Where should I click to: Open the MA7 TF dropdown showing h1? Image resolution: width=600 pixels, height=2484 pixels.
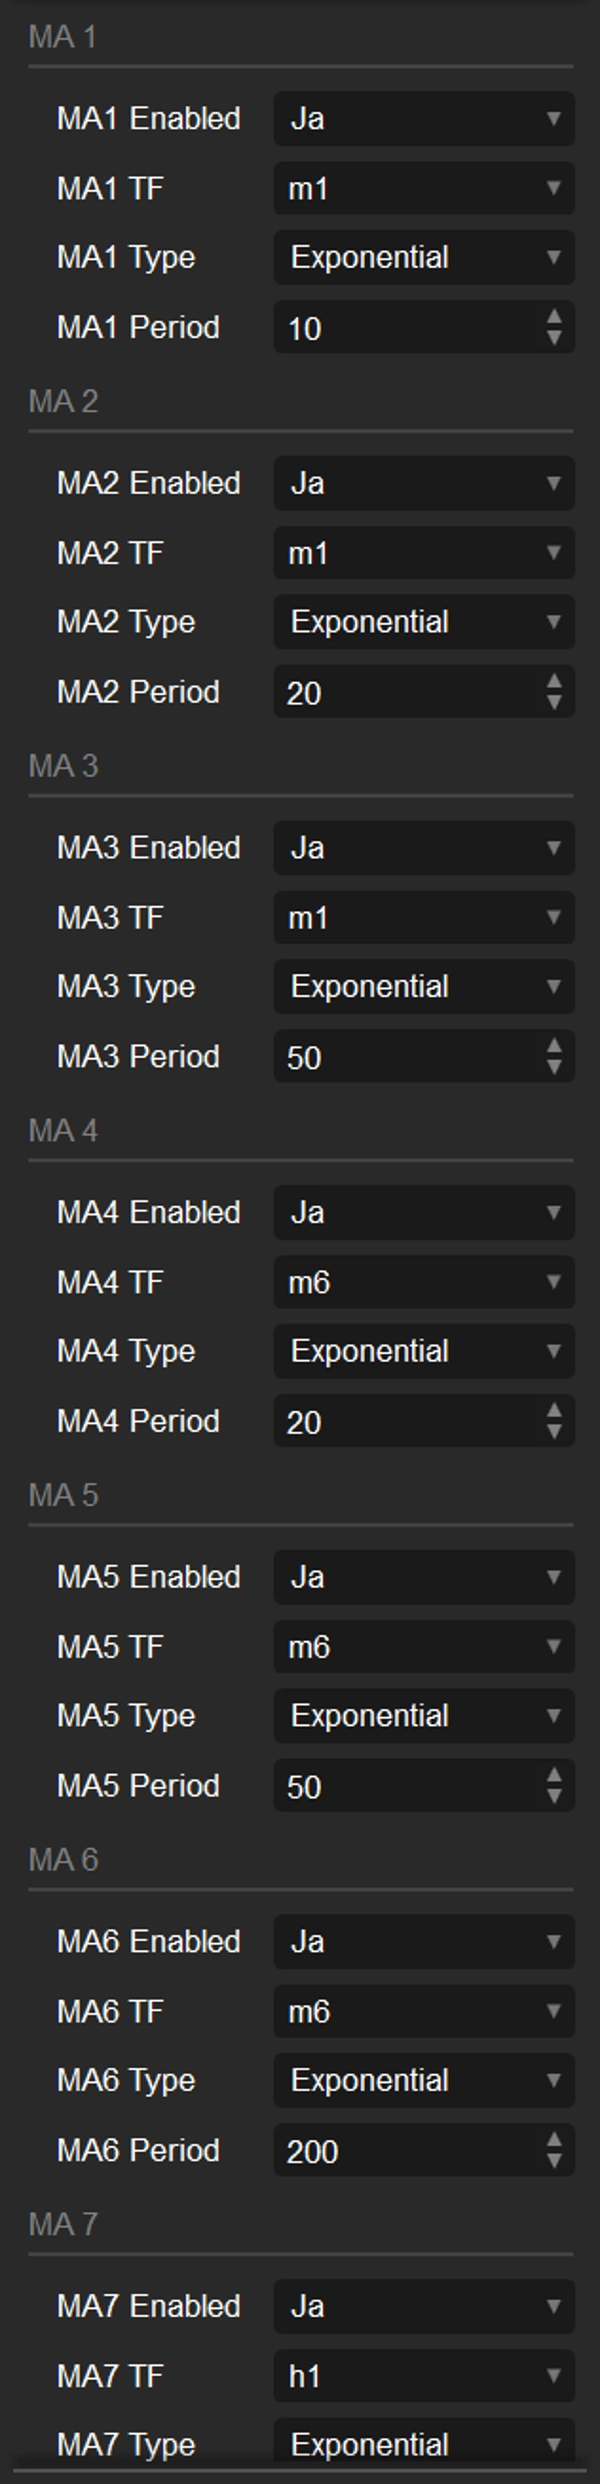tap(422, 2376)
